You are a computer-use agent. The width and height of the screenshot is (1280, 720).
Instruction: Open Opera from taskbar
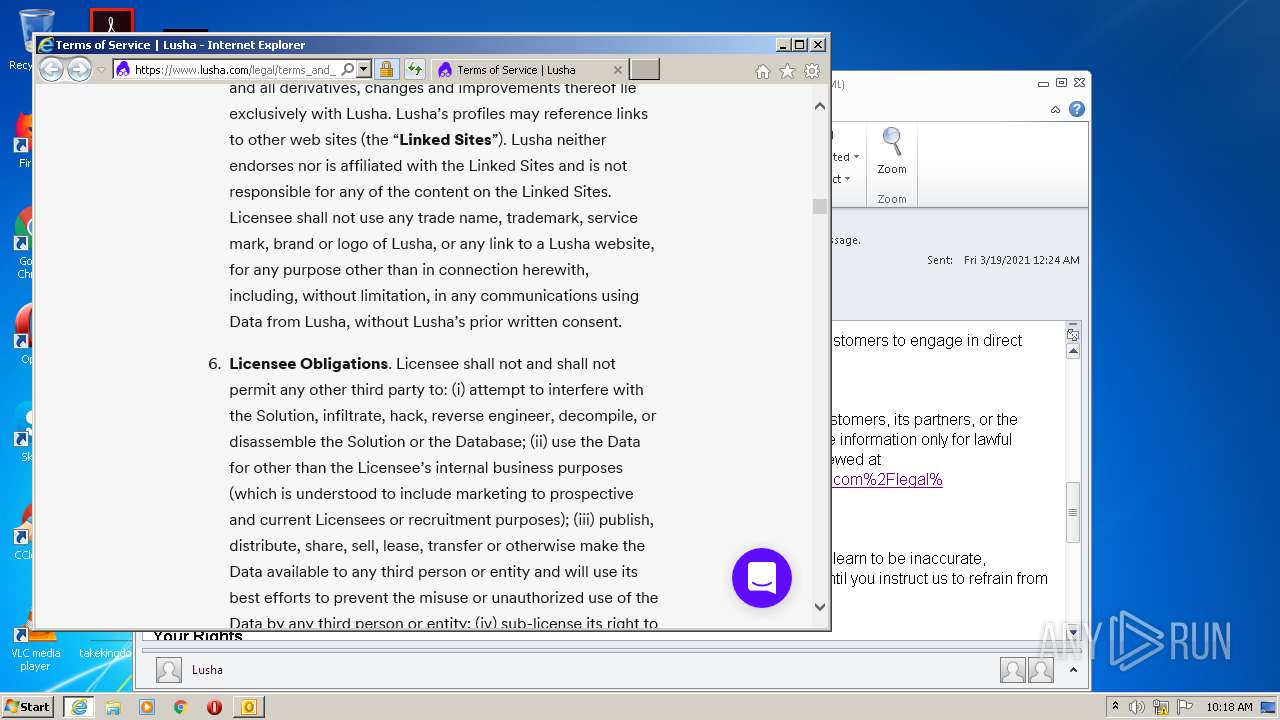(x=214, y=707)
